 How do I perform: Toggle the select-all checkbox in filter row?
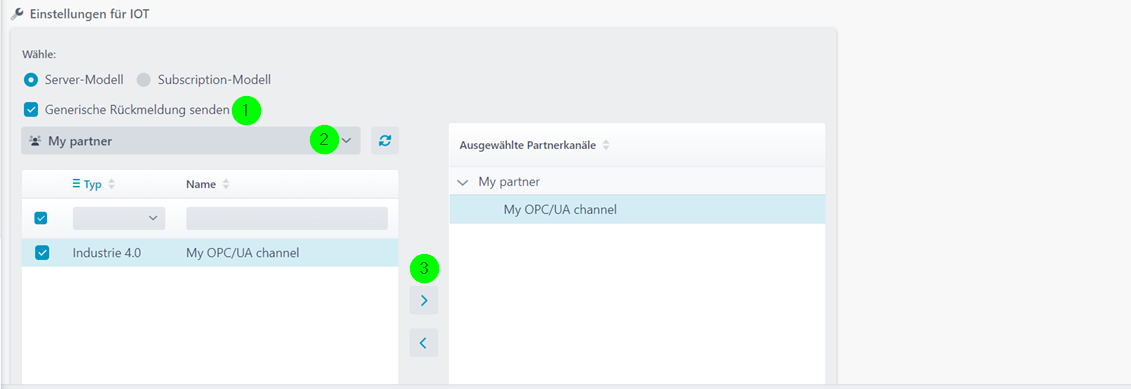(x=42, y=218)
